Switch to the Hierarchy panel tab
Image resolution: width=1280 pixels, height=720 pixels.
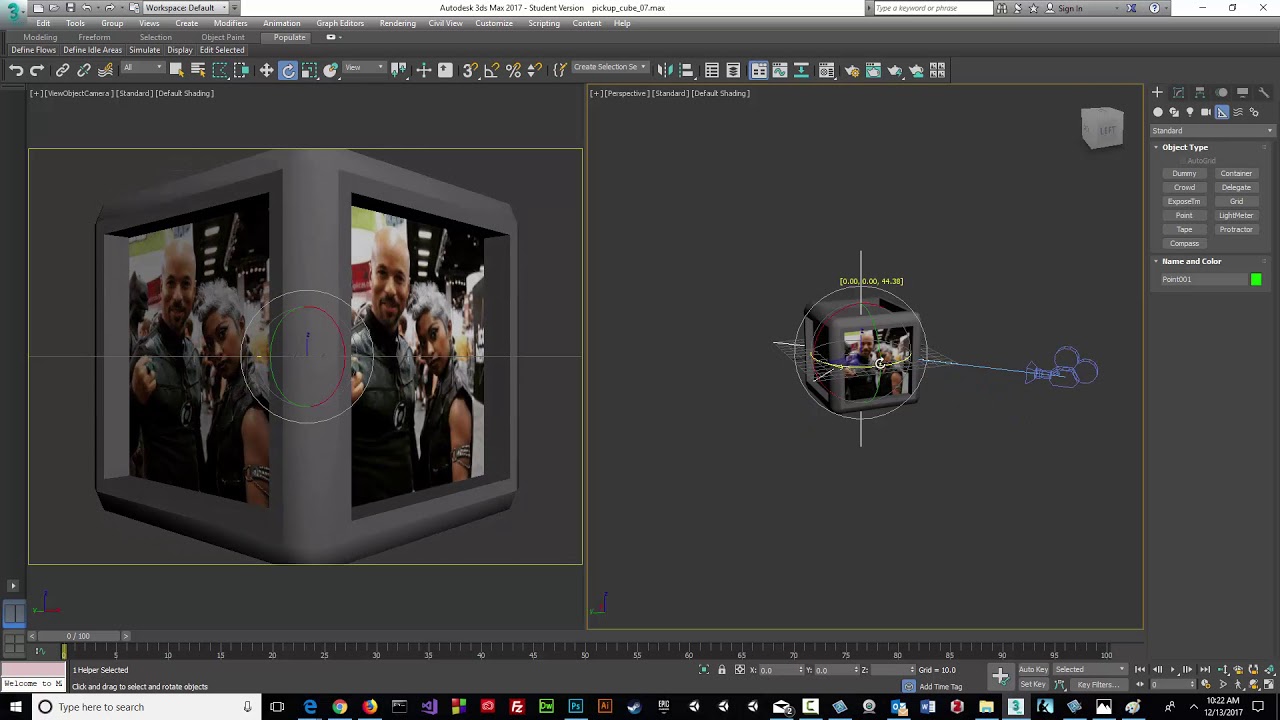tap(1200, 92)
